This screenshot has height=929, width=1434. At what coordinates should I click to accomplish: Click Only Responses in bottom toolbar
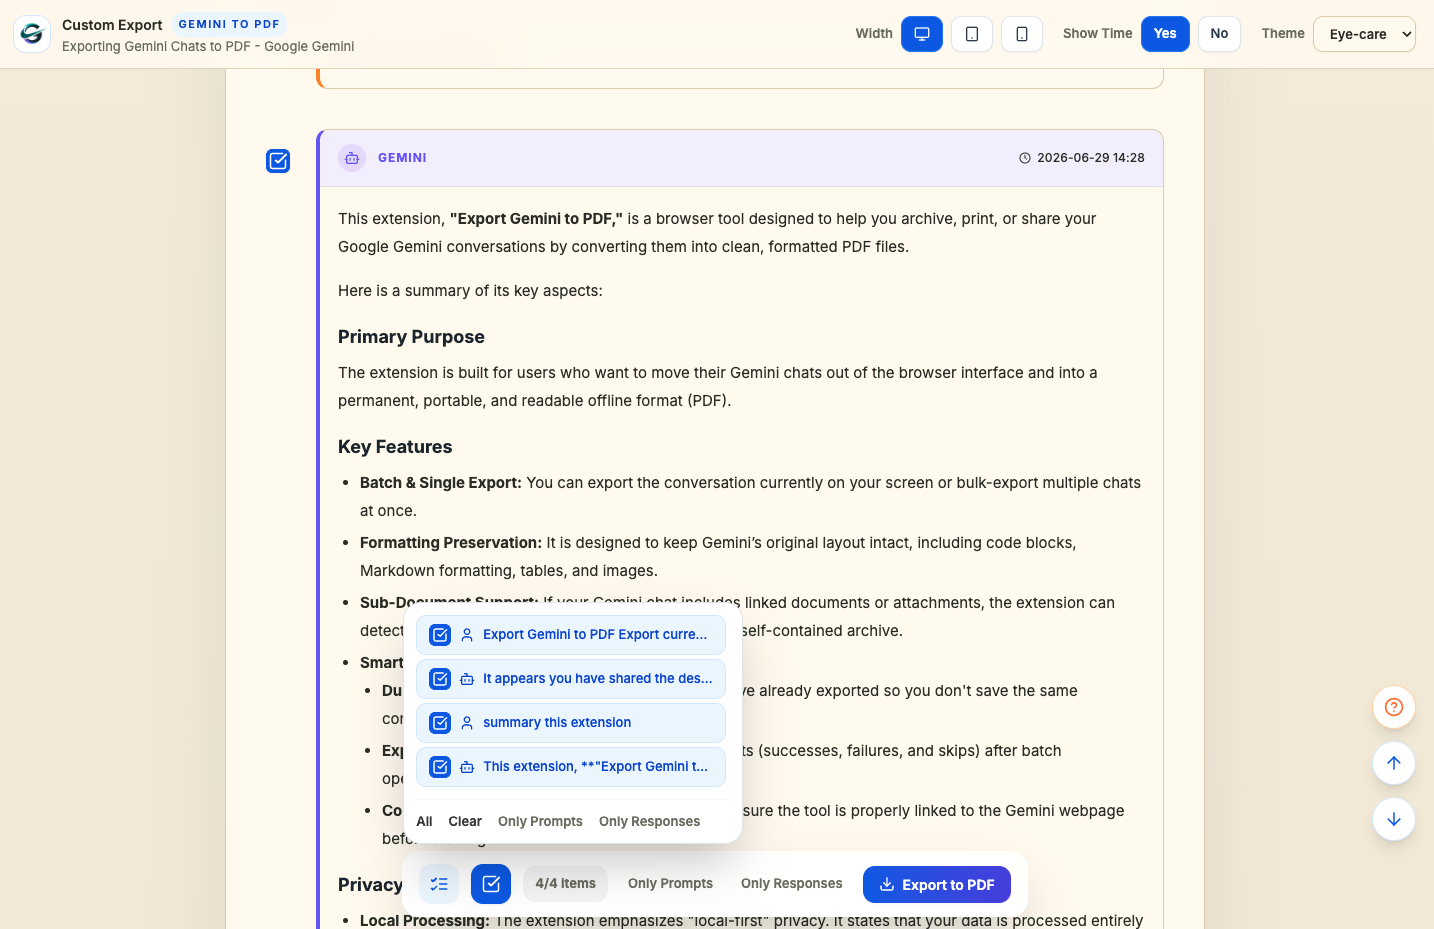tap(791, 884)
